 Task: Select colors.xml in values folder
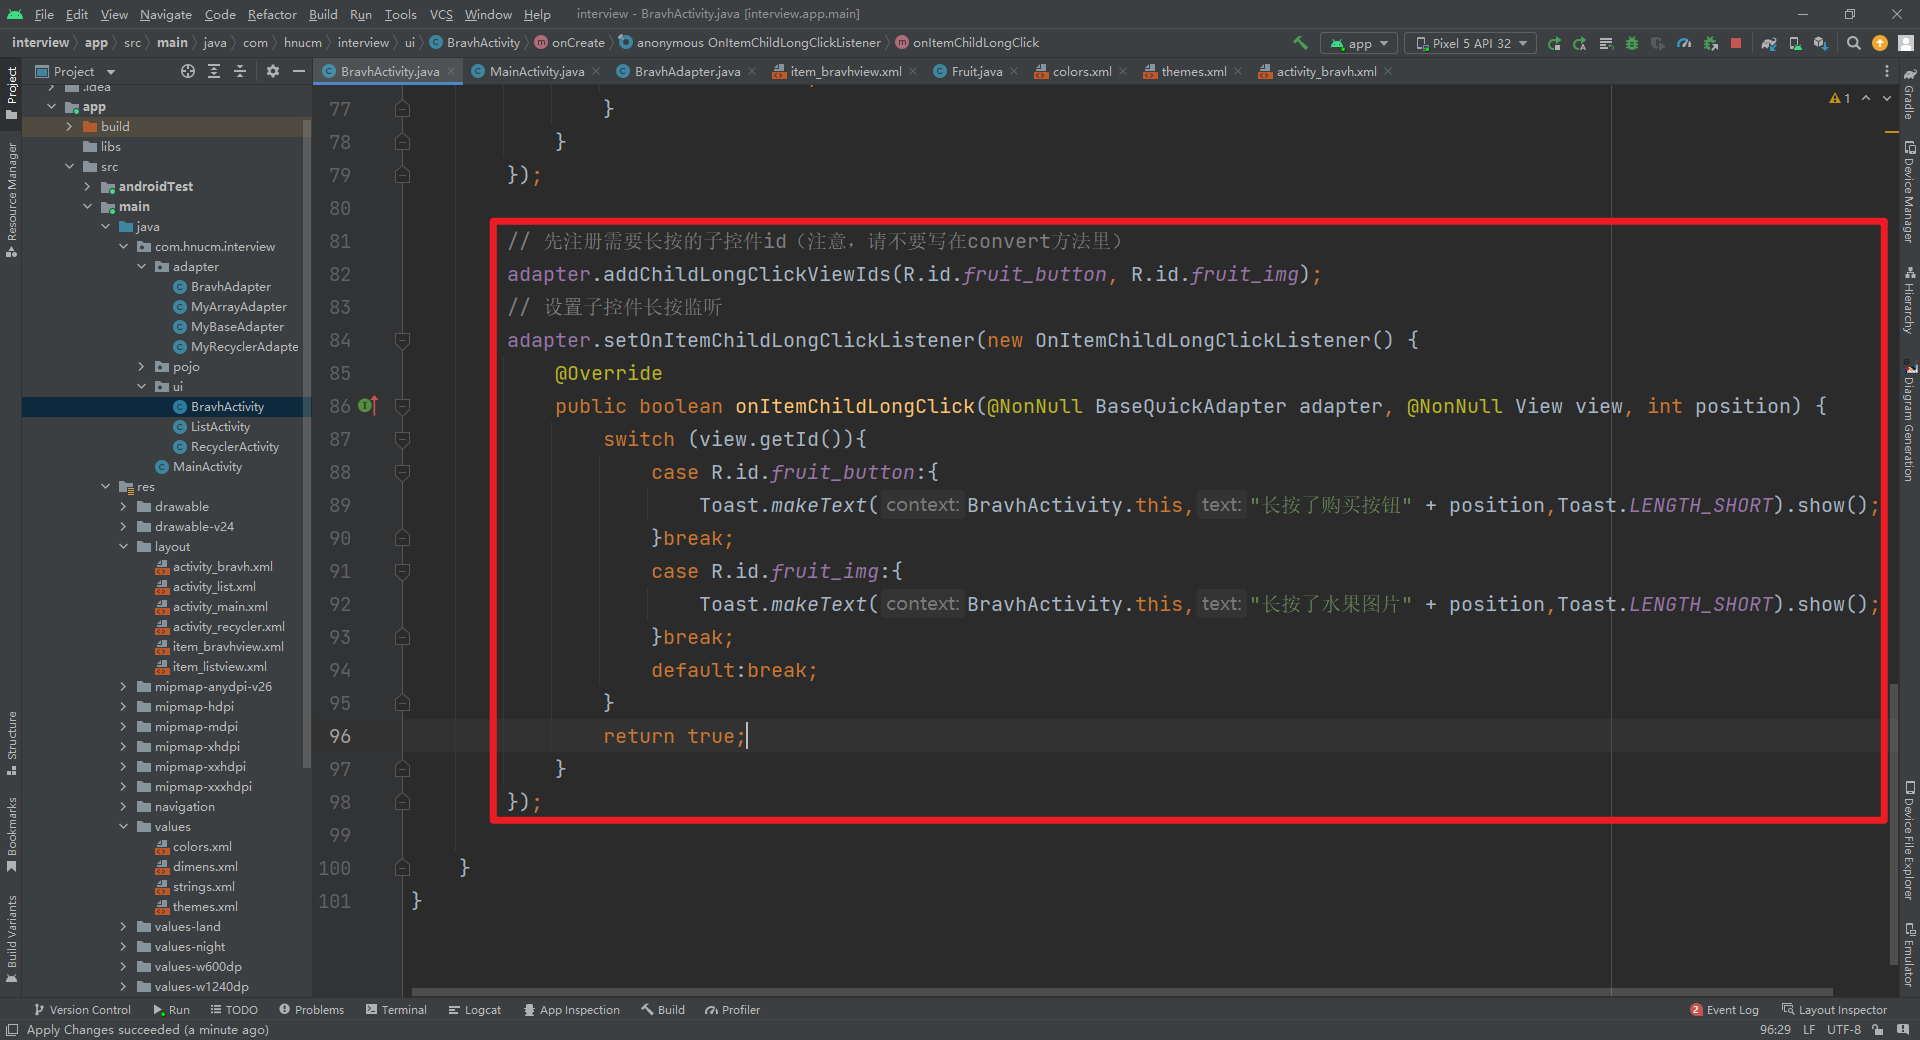tap(202, 847)
